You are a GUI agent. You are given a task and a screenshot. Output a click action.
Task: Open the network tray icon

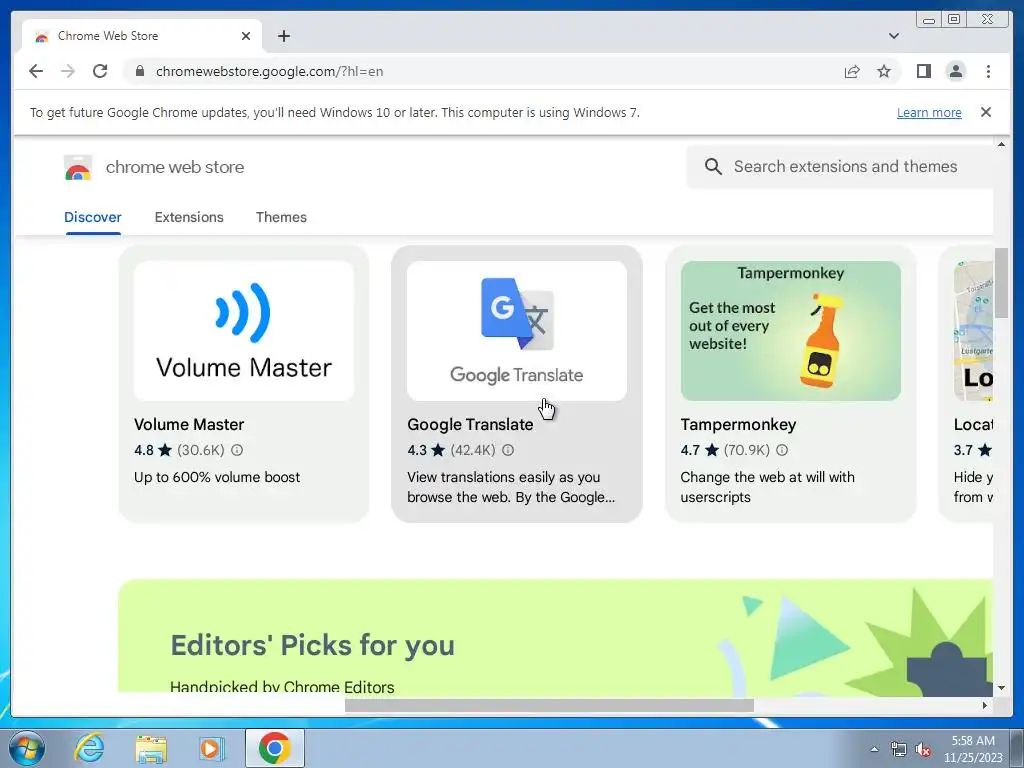tap(899, 749)
